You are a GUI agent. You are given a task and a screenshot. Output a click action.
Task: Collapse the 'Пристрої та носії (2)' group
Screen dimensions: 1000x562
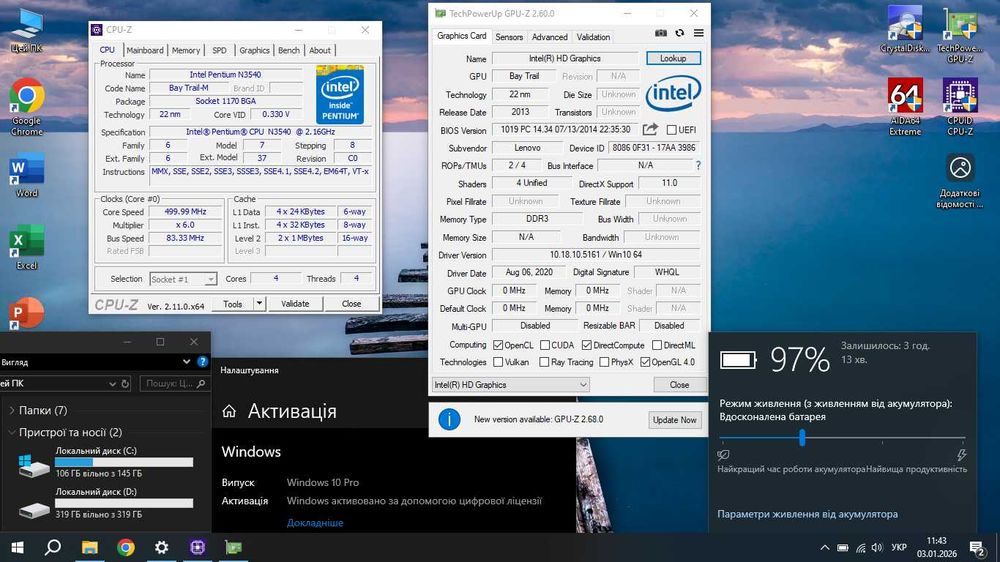(x=12, y=432)
